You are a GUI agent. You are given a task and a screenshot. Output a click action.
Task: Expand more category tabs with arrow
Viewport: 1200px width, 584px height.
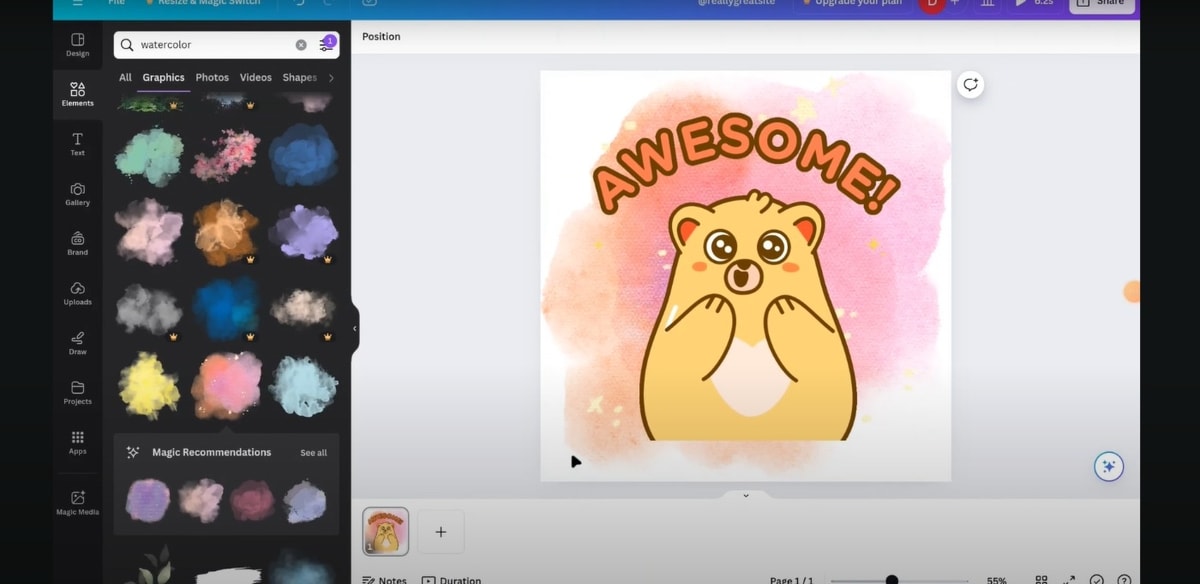tap(331, 77)
